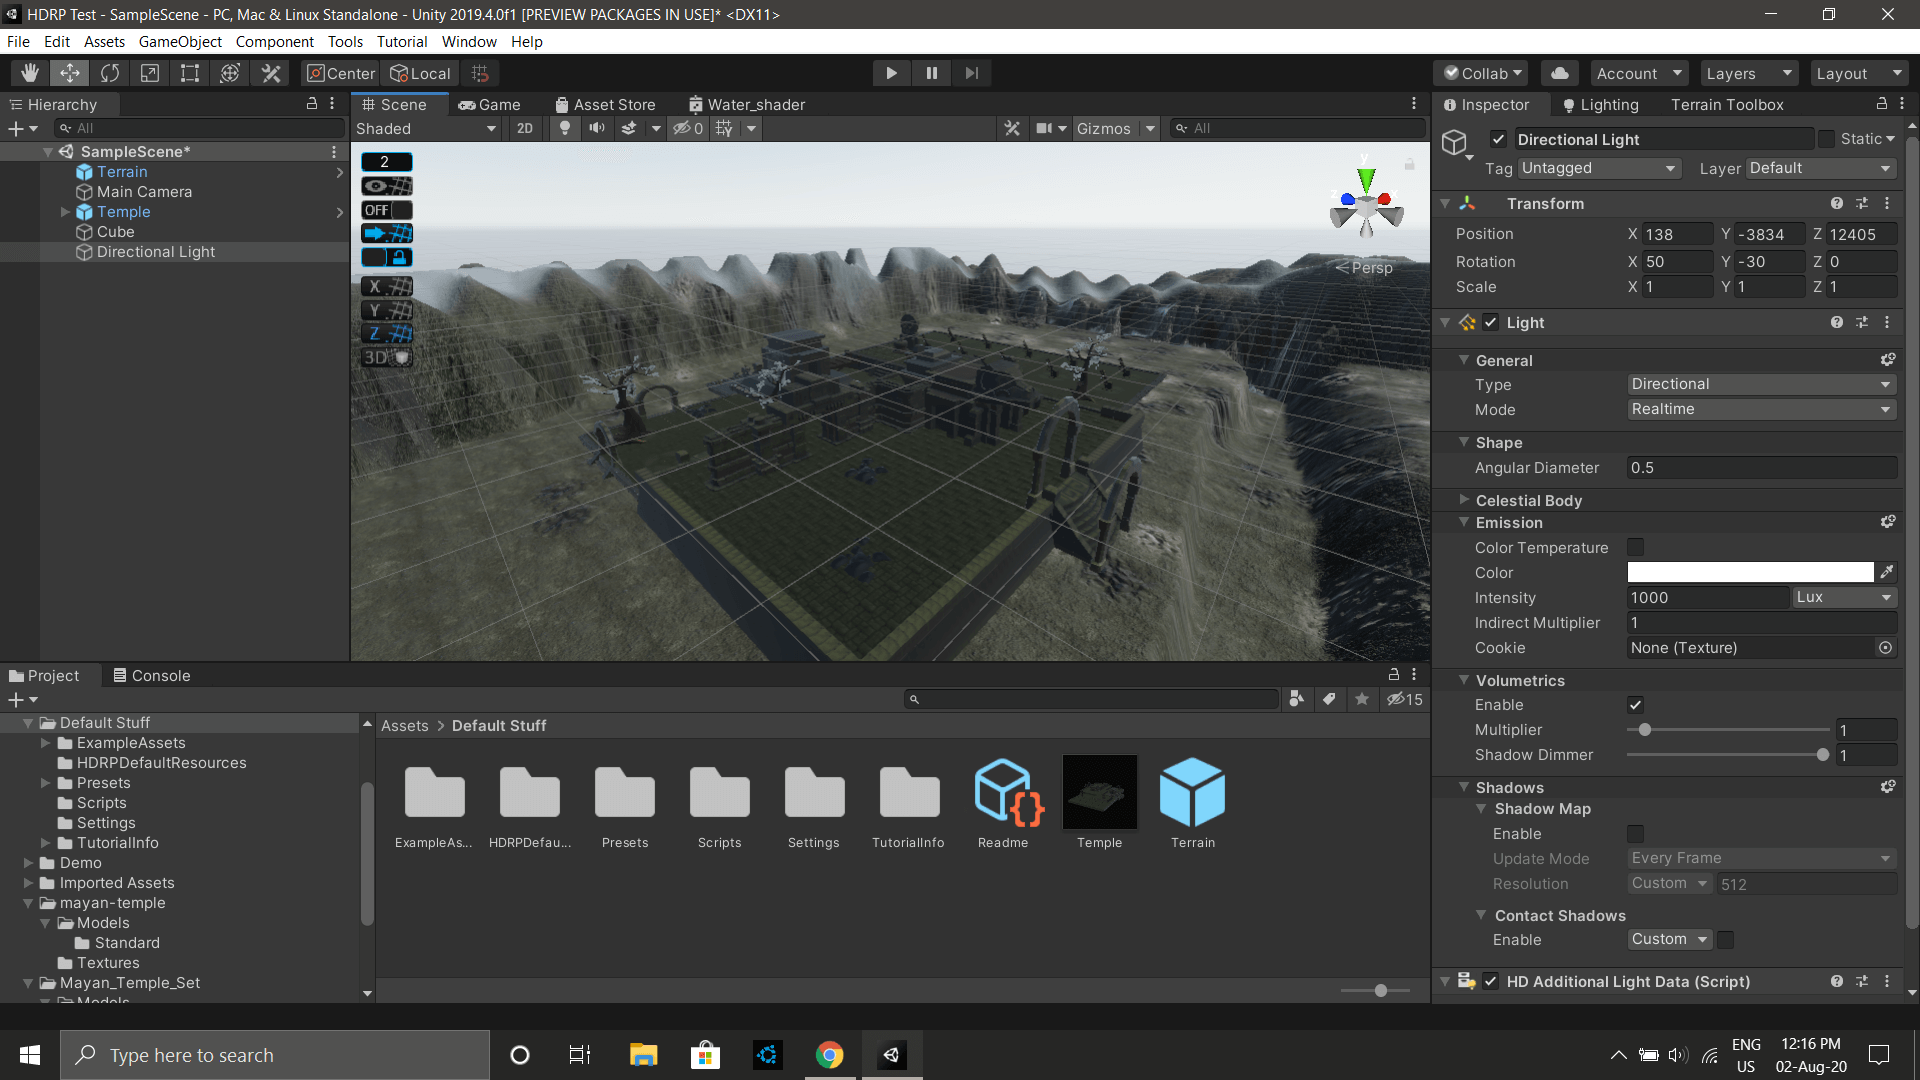
Task: Toggle scene grid visibility icon
Action: (725, 128)
